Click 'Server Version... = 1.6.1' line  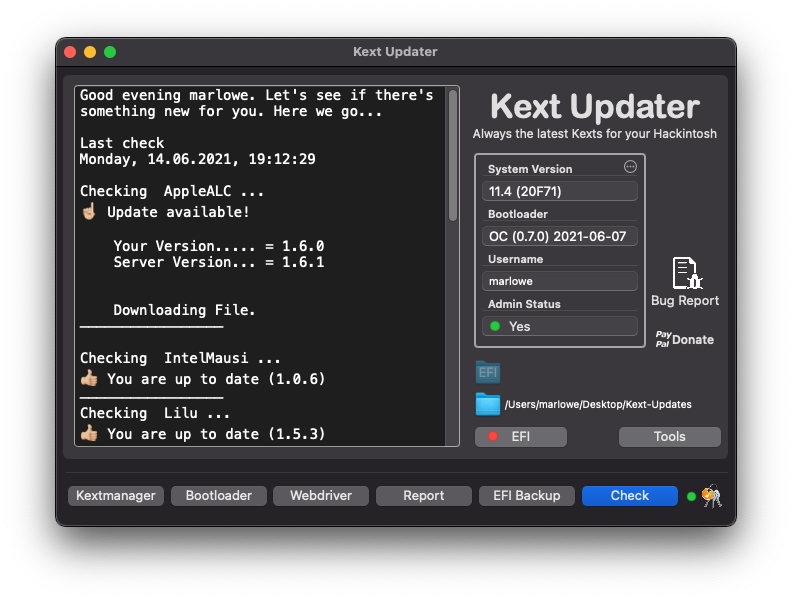click(x=219, y=262)
